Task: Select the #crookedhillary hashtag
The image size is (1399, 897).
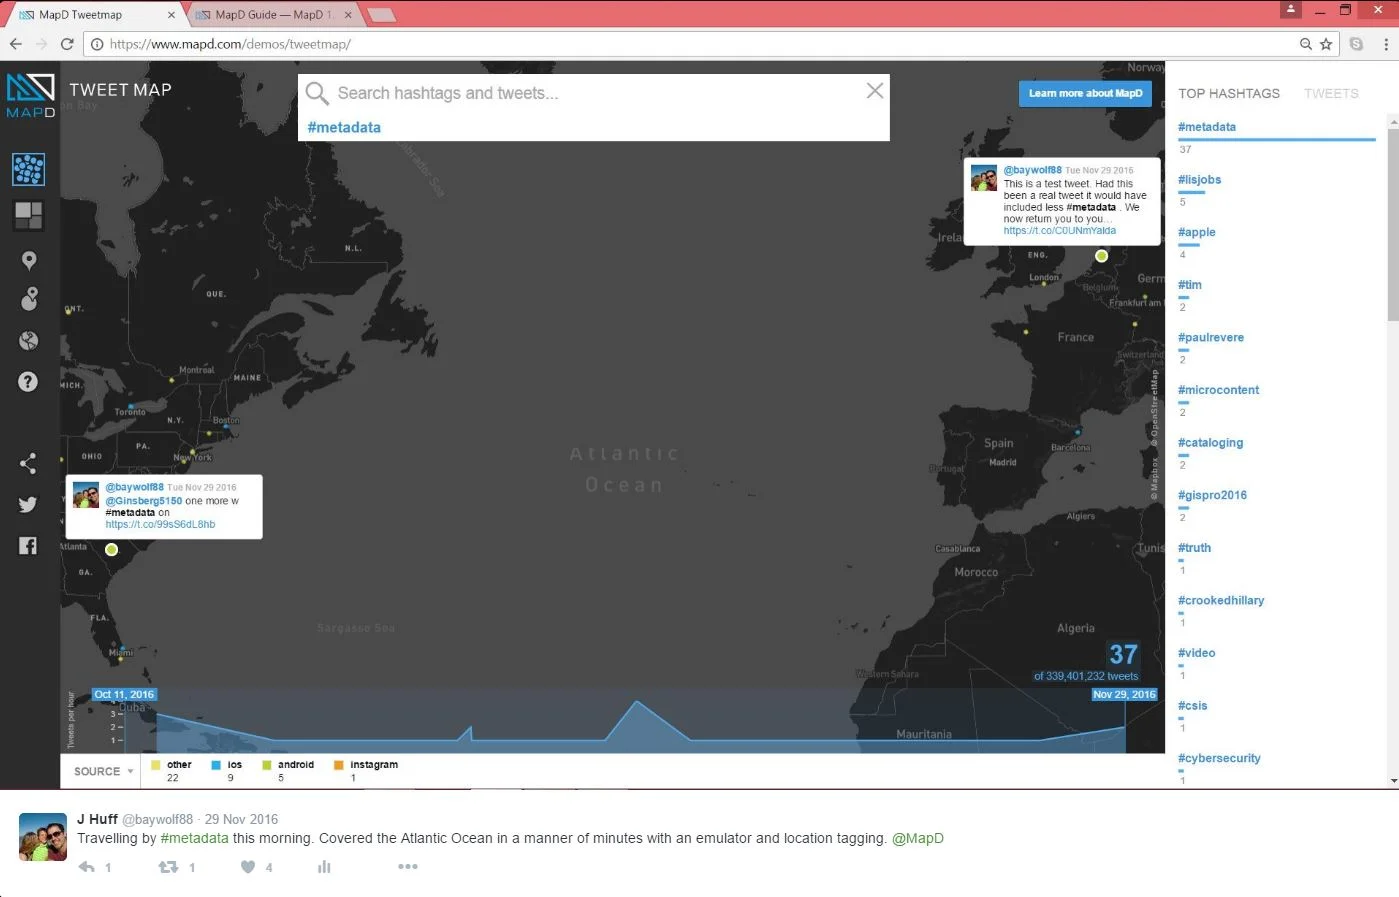Action: (1221, 600)
